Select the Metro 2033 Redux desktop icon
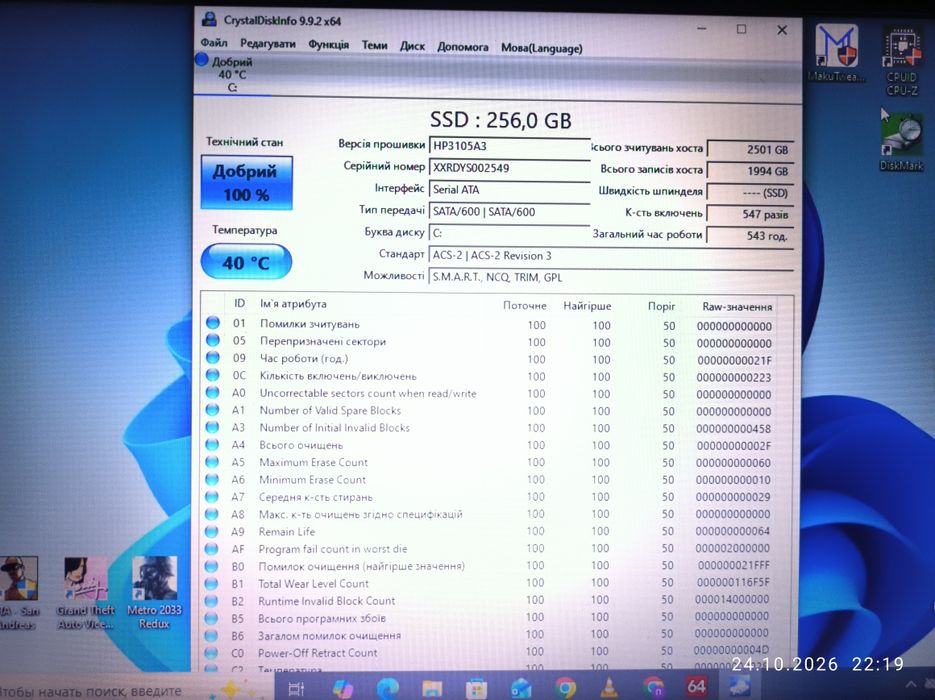 pyautogui.click(x=154, y=593)
